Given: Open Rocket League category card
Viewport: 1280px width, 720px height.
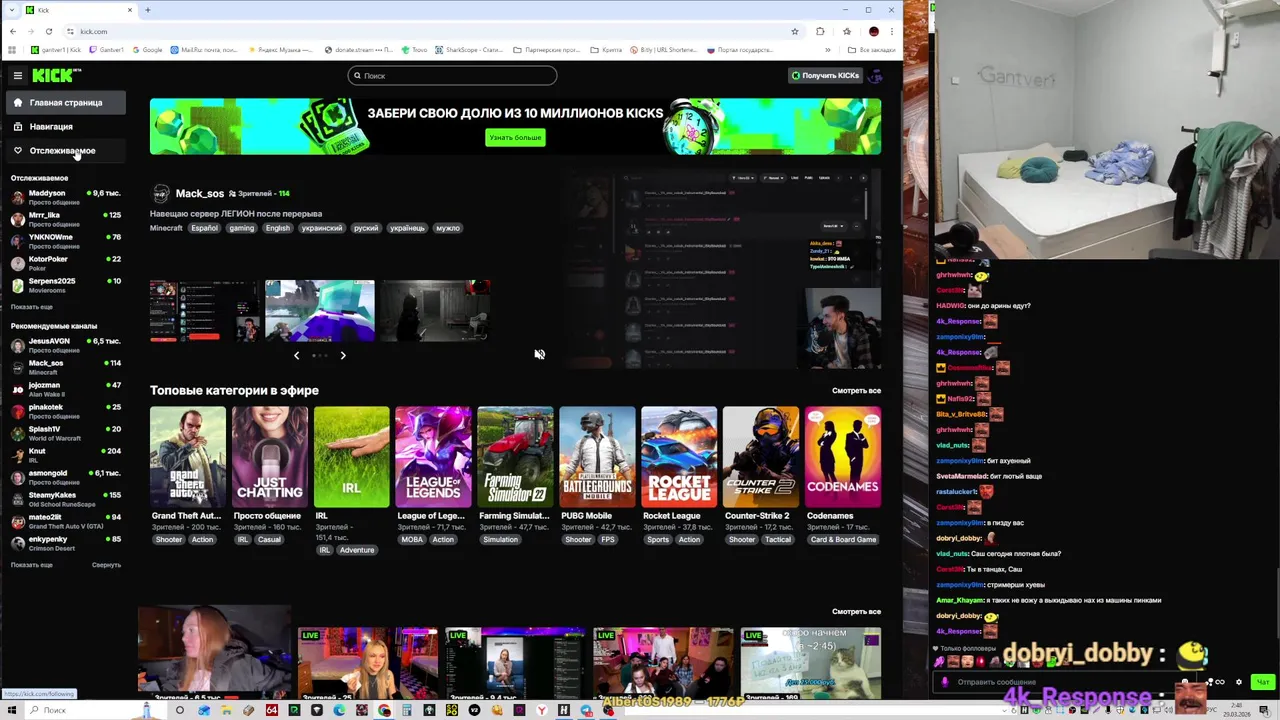Looking at the screenshot, I should tap(679, 457).
